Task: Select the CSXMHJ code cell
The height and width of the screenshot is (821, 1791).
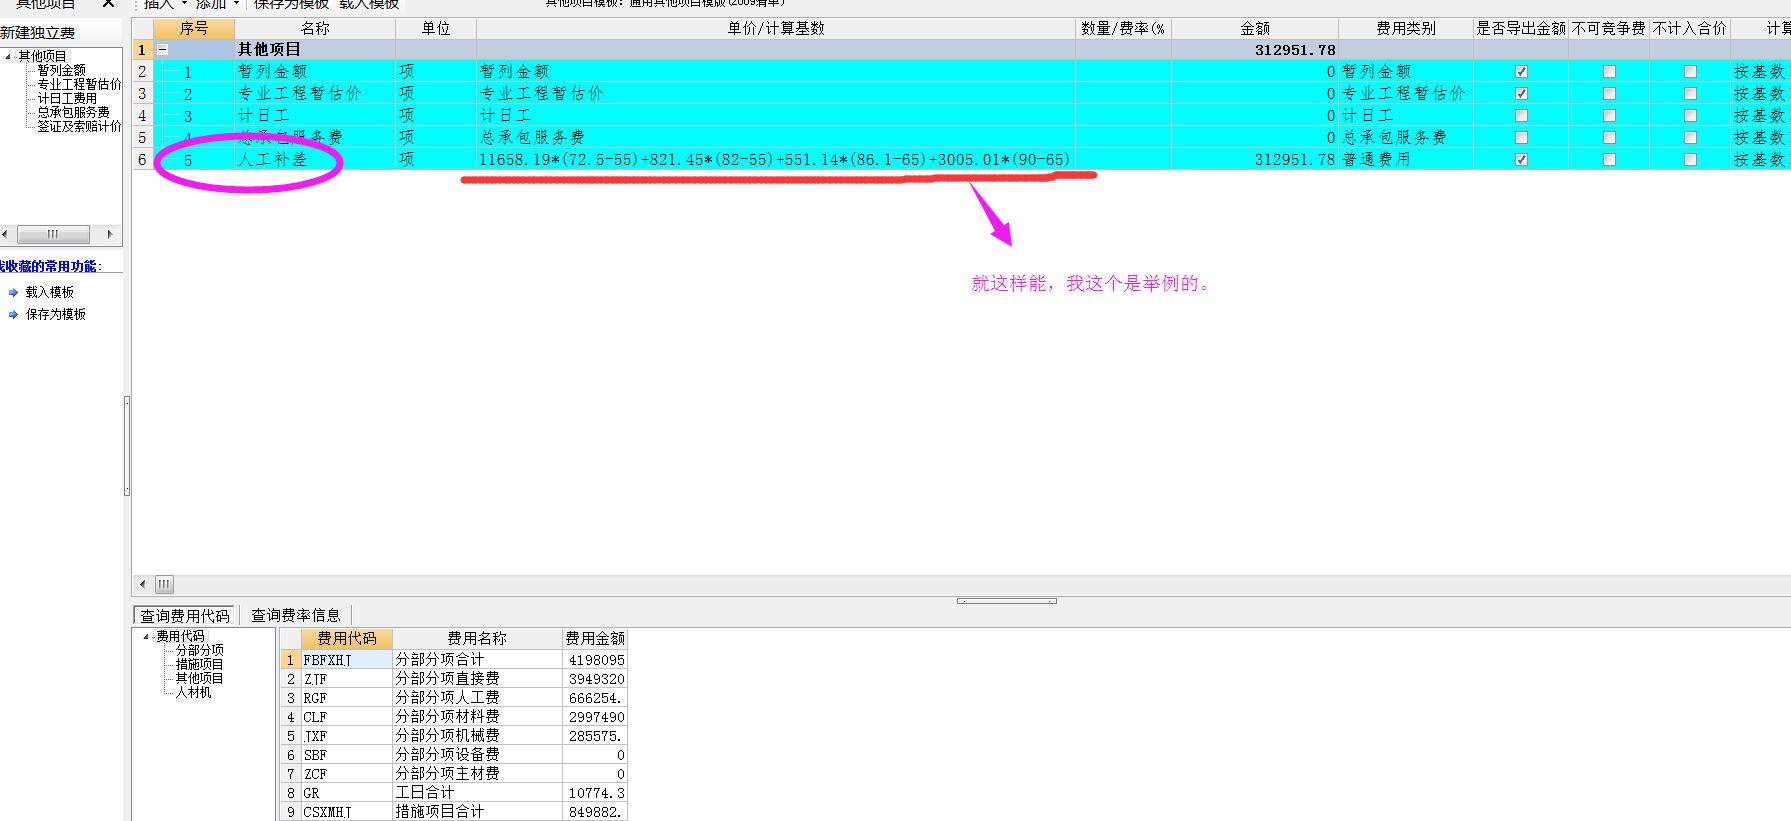Action: [x=346, y=812]
